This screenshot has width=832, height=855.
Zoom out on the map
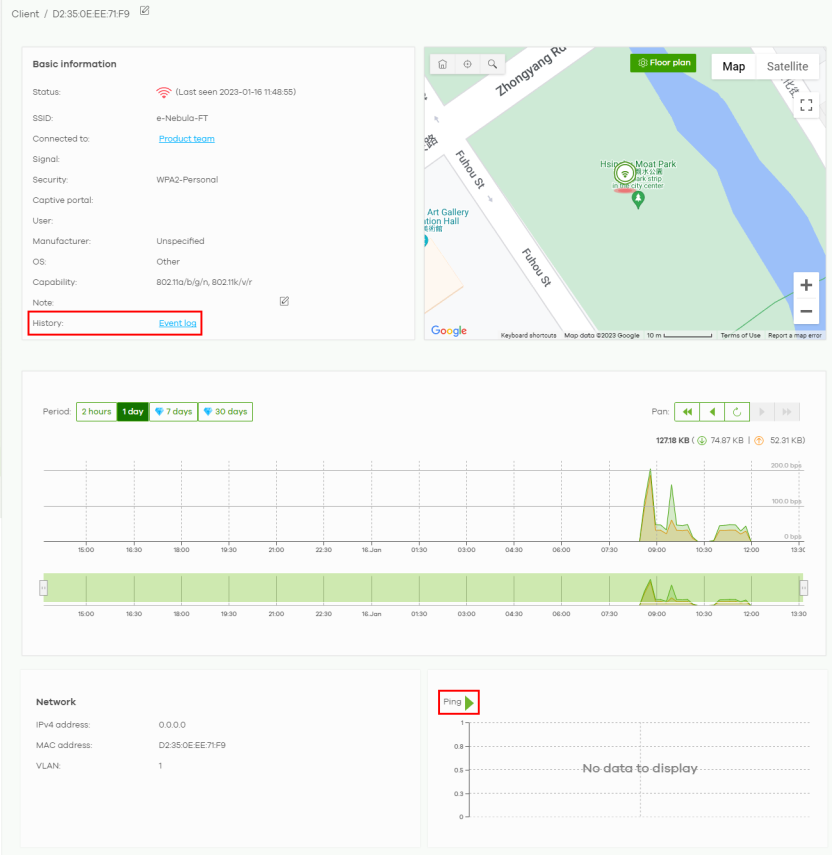(x=806, y=310)
